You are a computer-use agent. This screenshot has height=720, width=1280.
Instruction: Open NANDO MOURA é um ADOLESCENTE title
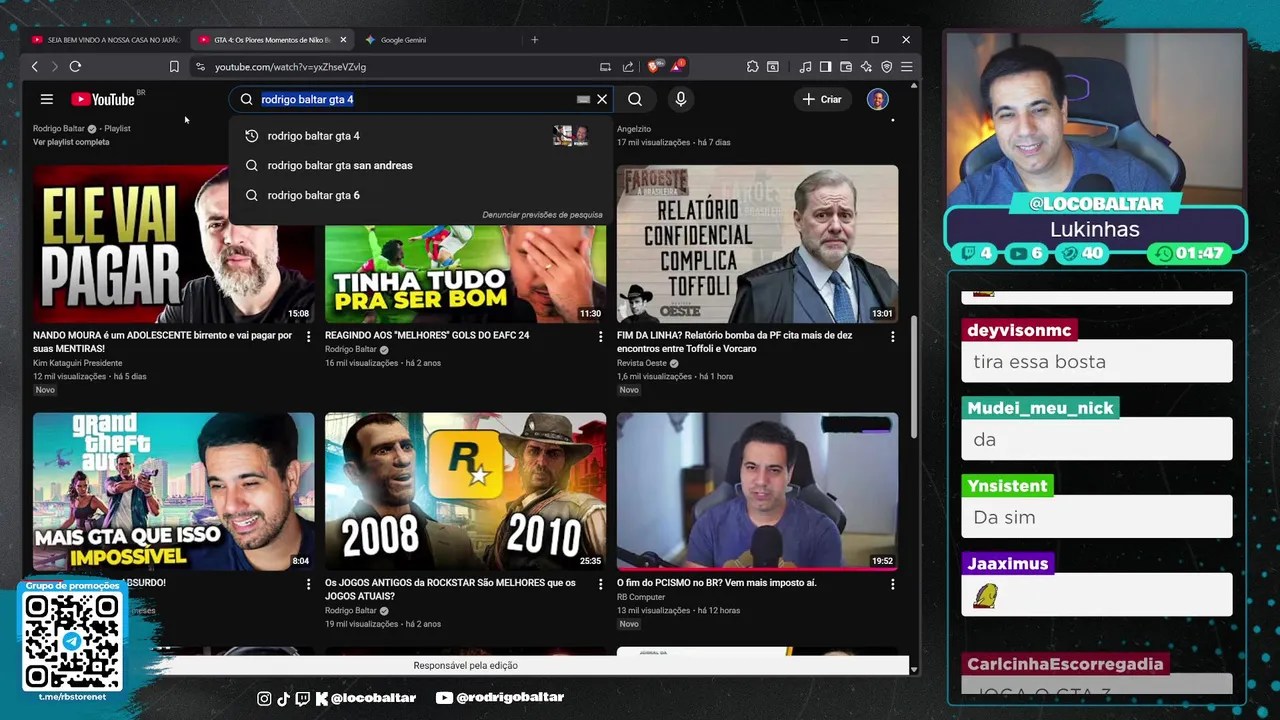point(162,342)
